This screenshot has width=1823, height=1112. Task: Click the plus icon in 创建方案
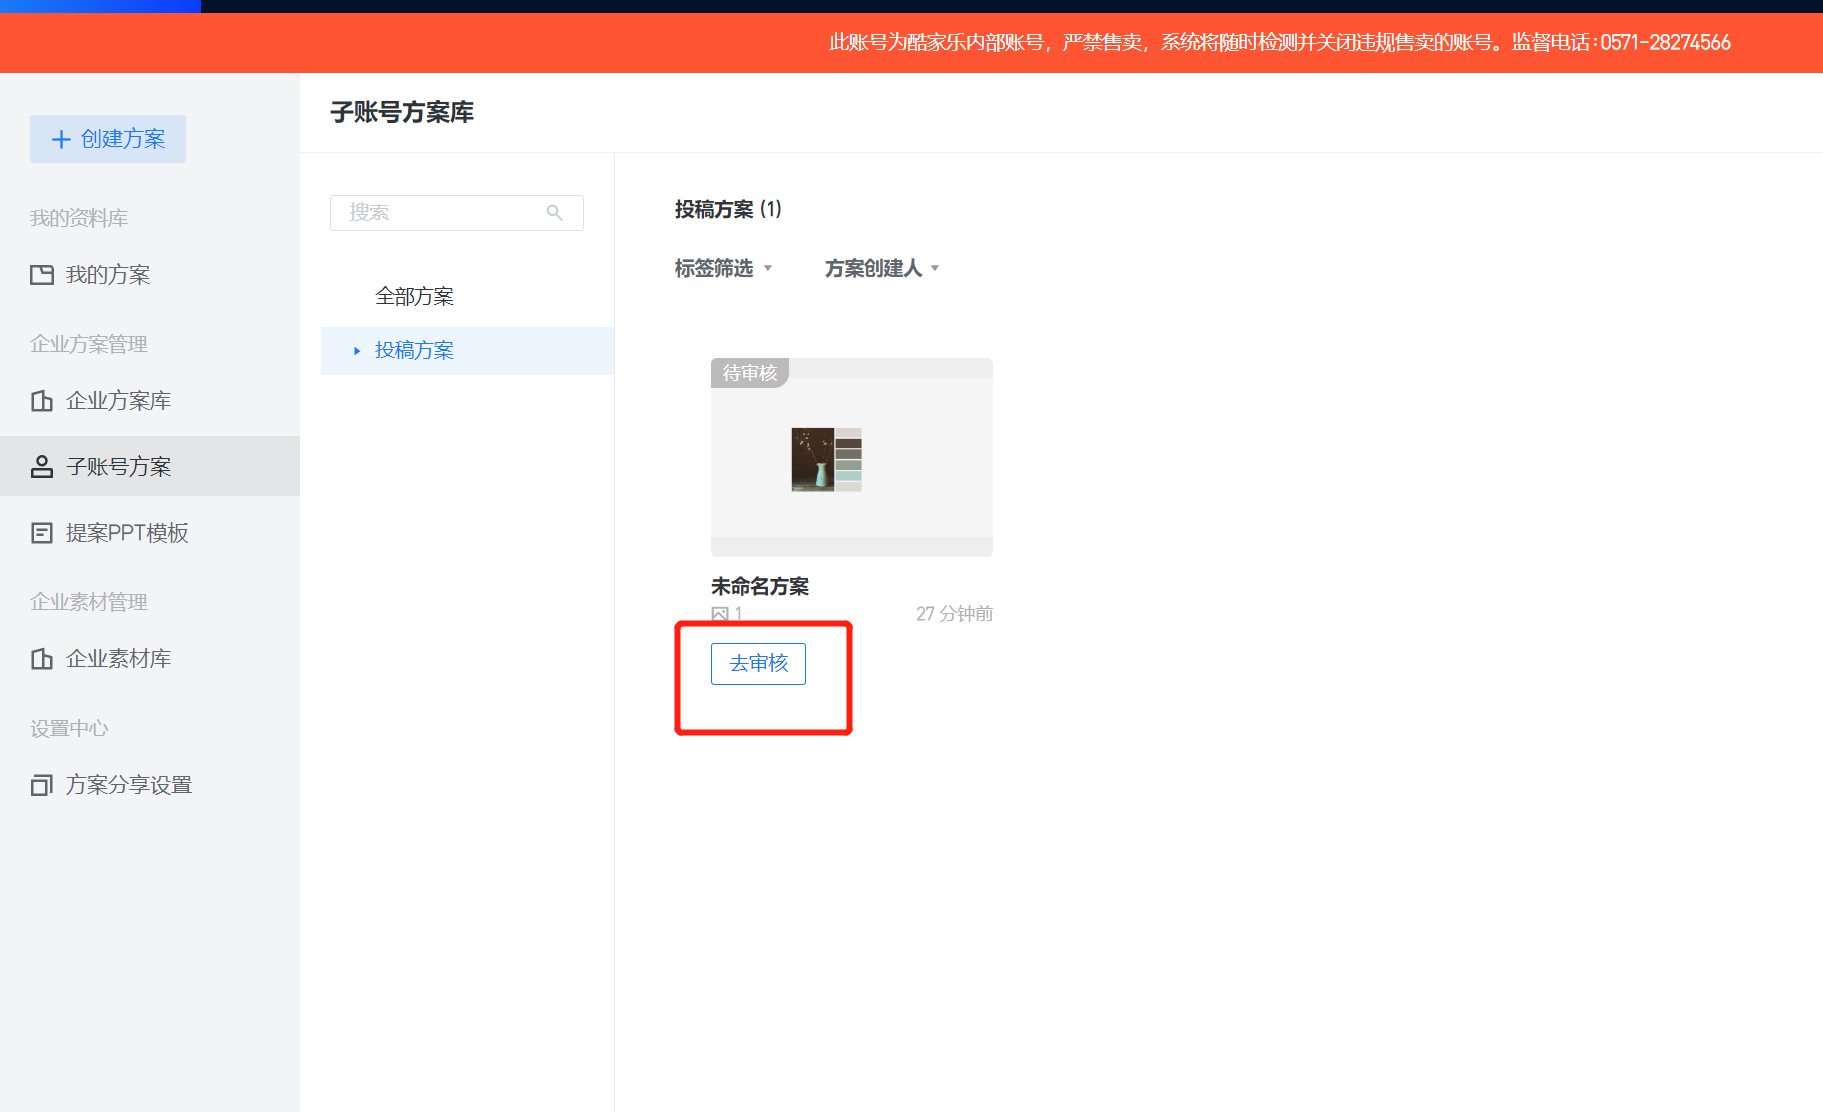coord(61,139)
